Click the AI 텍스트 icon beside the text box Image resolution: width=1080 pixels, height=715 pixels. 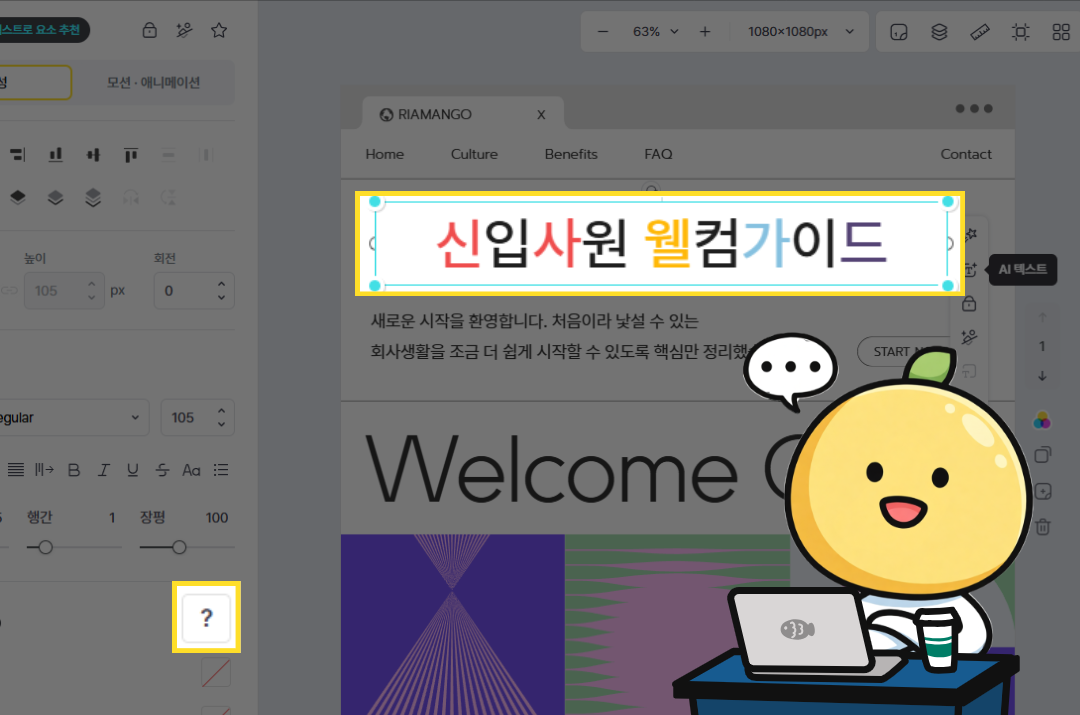point(970,269)
